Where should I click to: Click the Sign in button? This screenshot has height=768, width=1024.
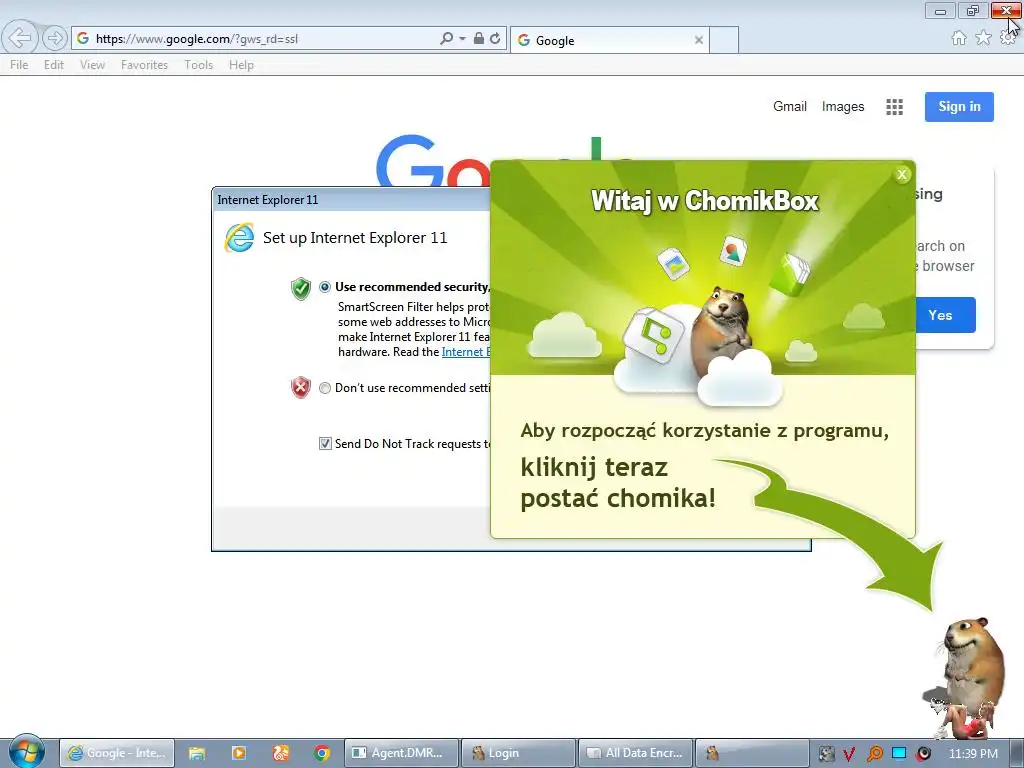(959, 106)
